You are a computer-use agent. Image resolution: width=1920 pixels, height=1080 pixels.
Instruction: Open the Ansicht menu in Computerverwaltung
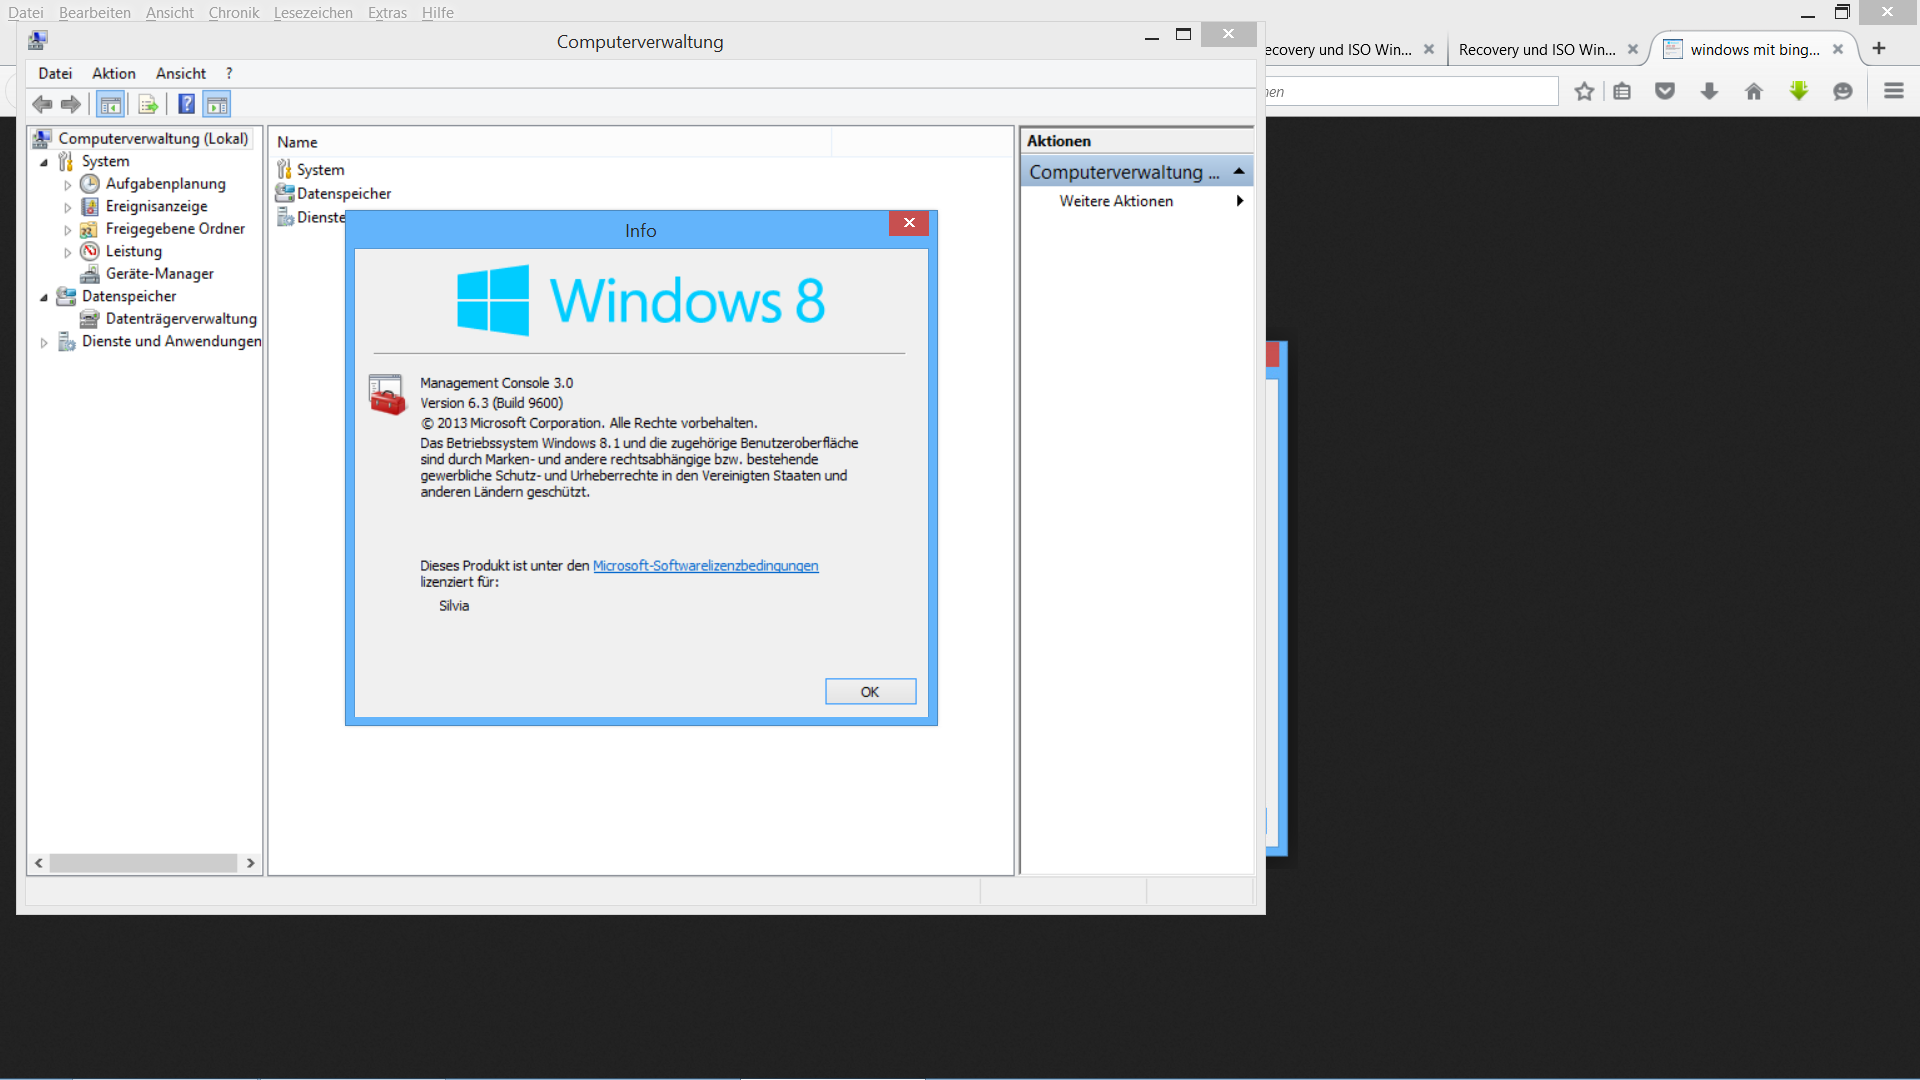[x=180, y=73]
